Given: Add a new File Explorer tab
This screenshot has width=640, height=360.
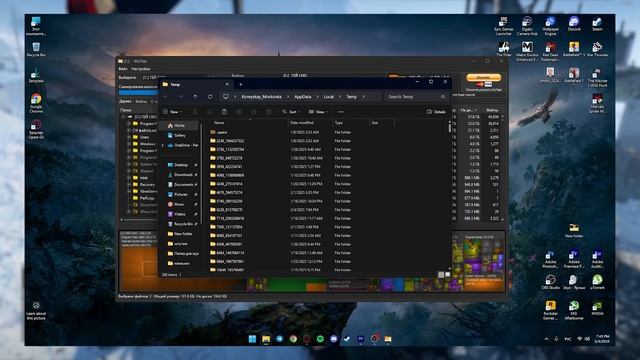Looking at the screenshot, I should tap(241, 84).
